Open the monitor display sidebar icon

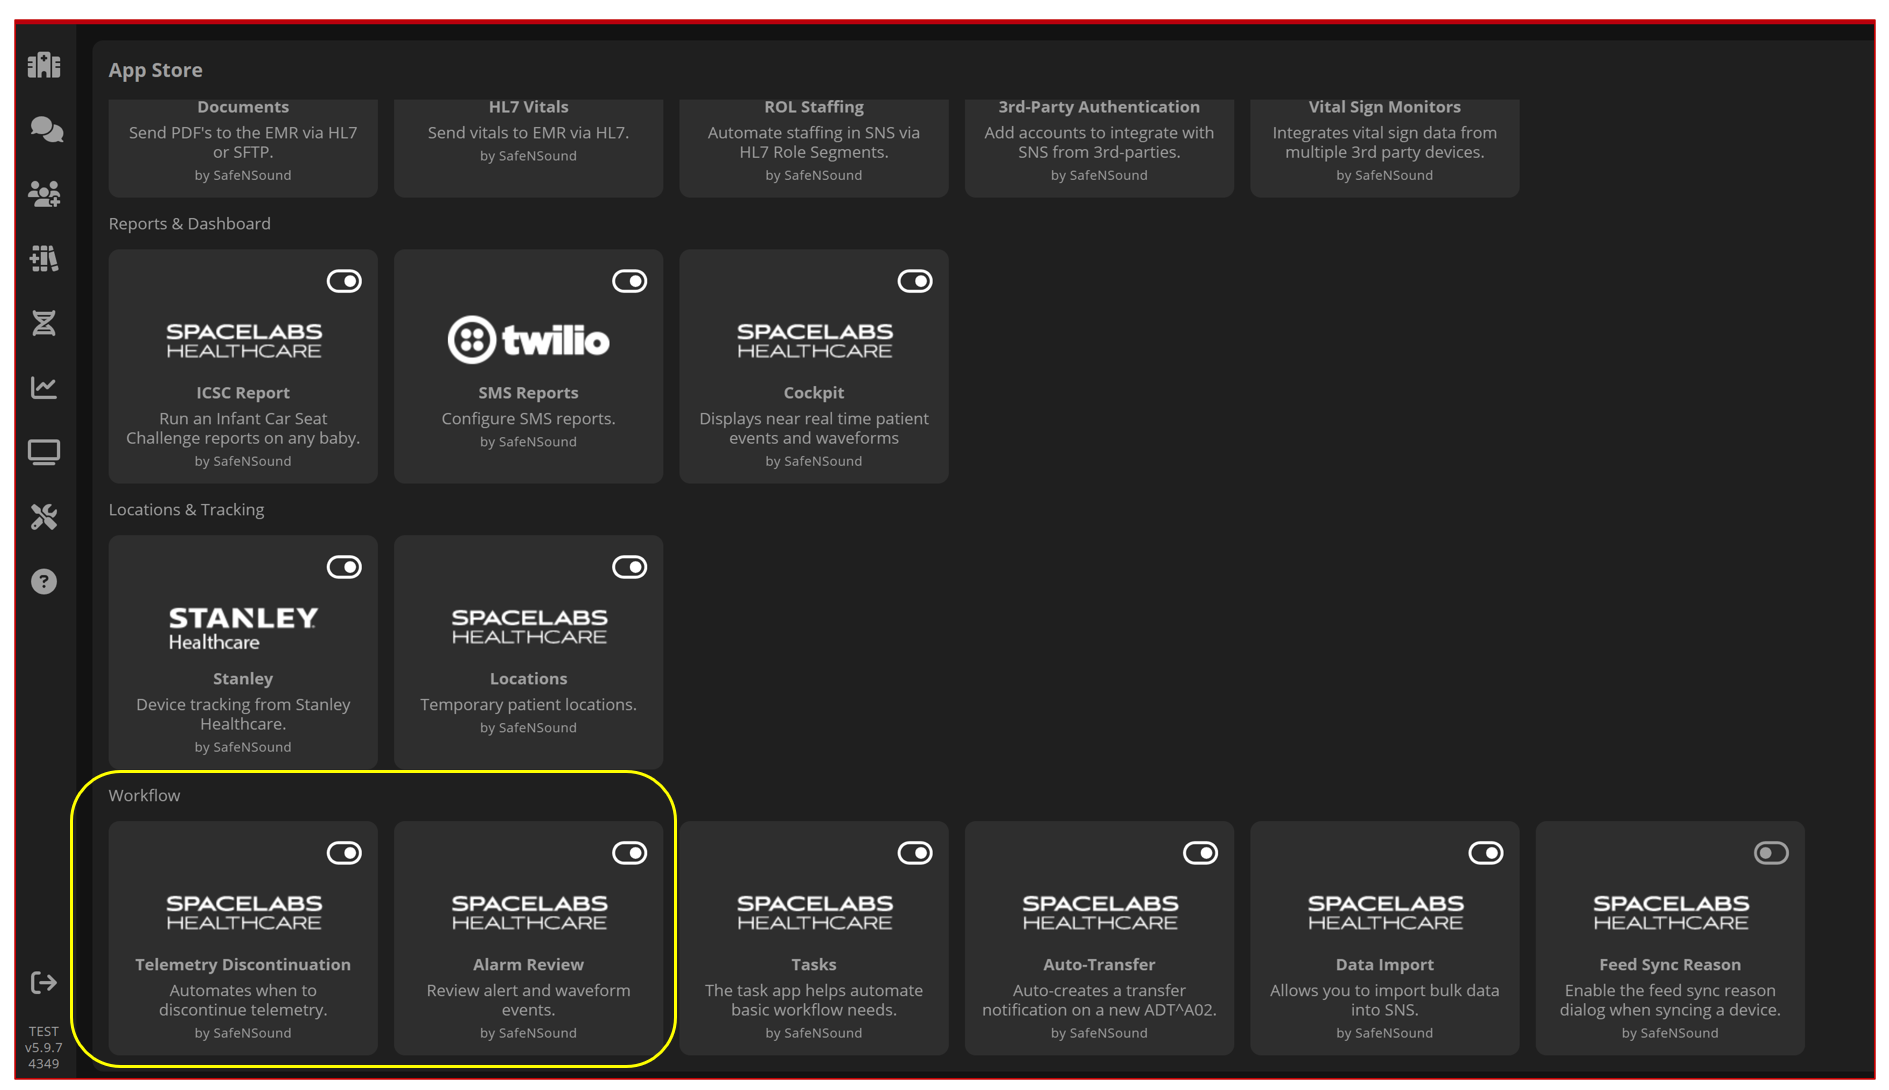click(x=44, y=452)
